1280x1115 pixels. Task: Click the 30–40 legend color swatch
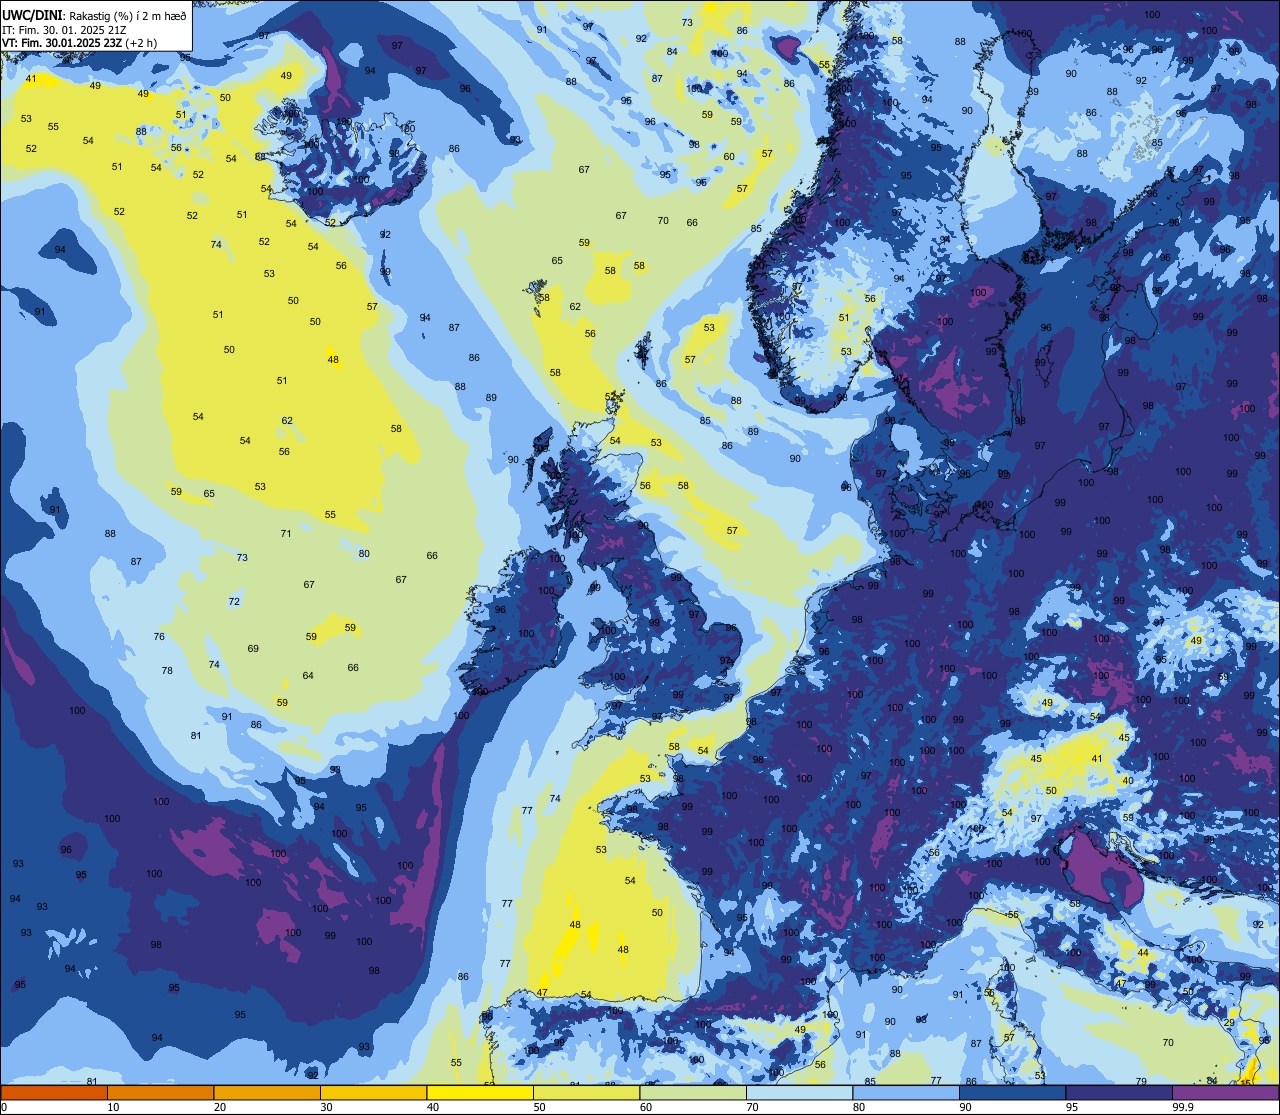click(373, 1092)
